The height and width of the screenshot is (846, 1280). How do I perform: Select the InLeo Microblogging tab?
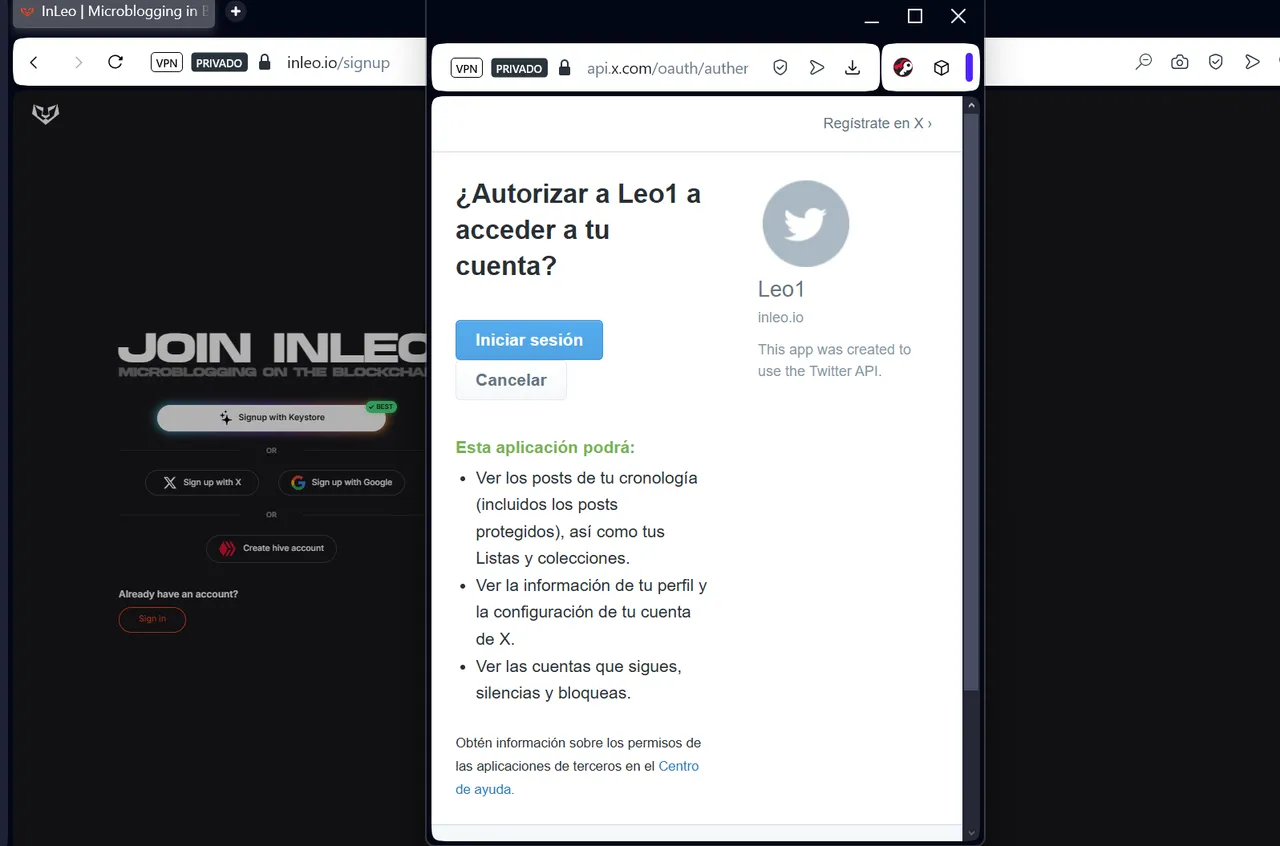point(113,12)
